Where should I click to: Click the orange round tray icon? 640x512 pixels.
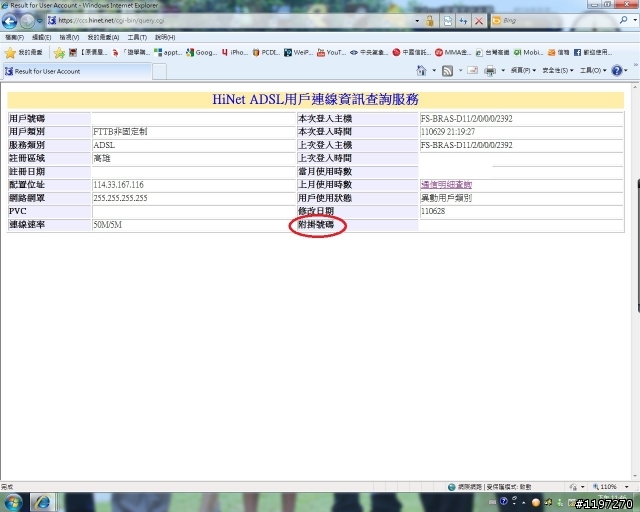(x=536, y=502)
